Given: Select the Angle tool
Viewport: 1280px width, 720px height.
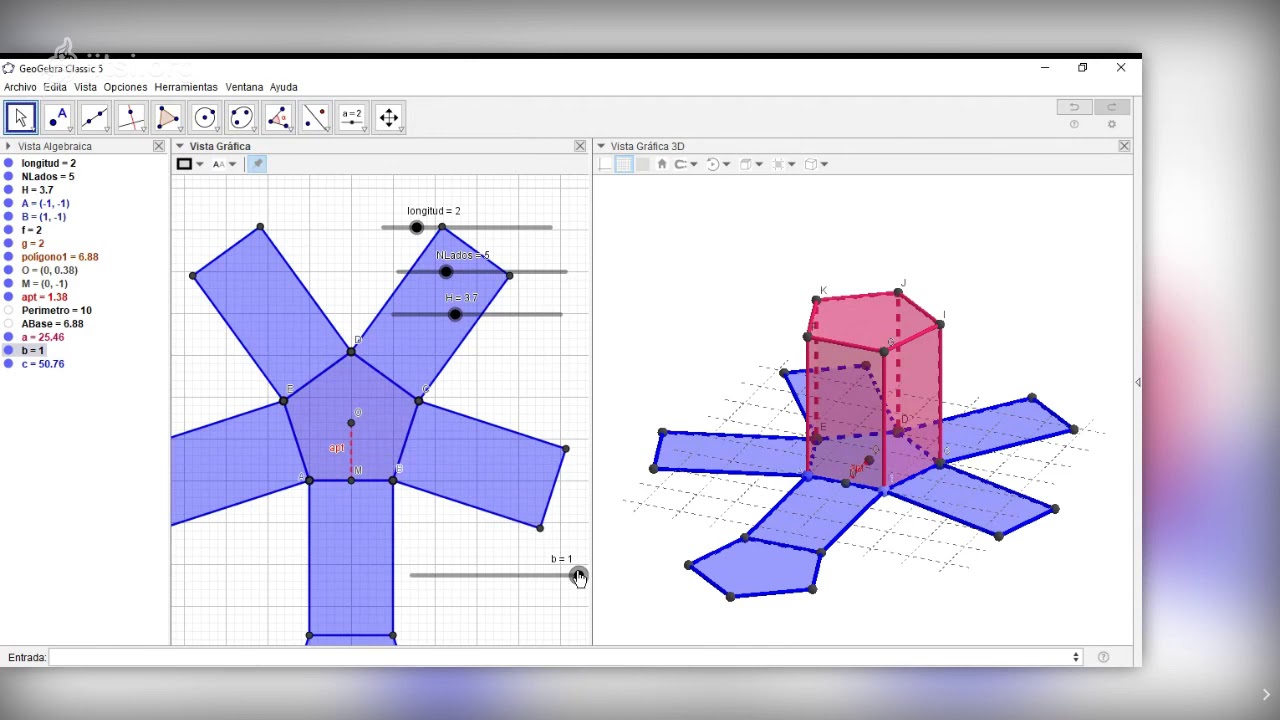Looking at the screenshot, I should coord(279,118).
